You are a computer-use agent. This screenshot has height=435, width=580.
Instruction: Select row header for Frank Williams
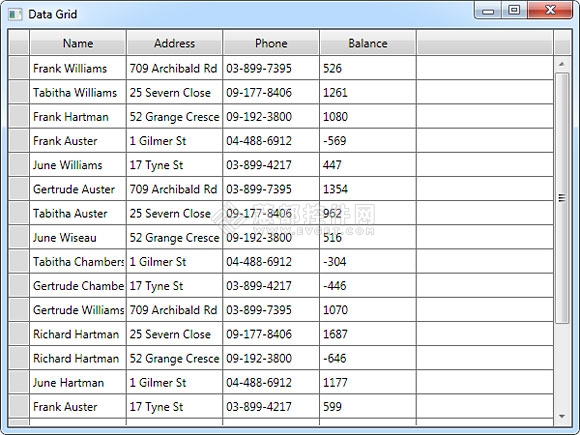[19, 68]
